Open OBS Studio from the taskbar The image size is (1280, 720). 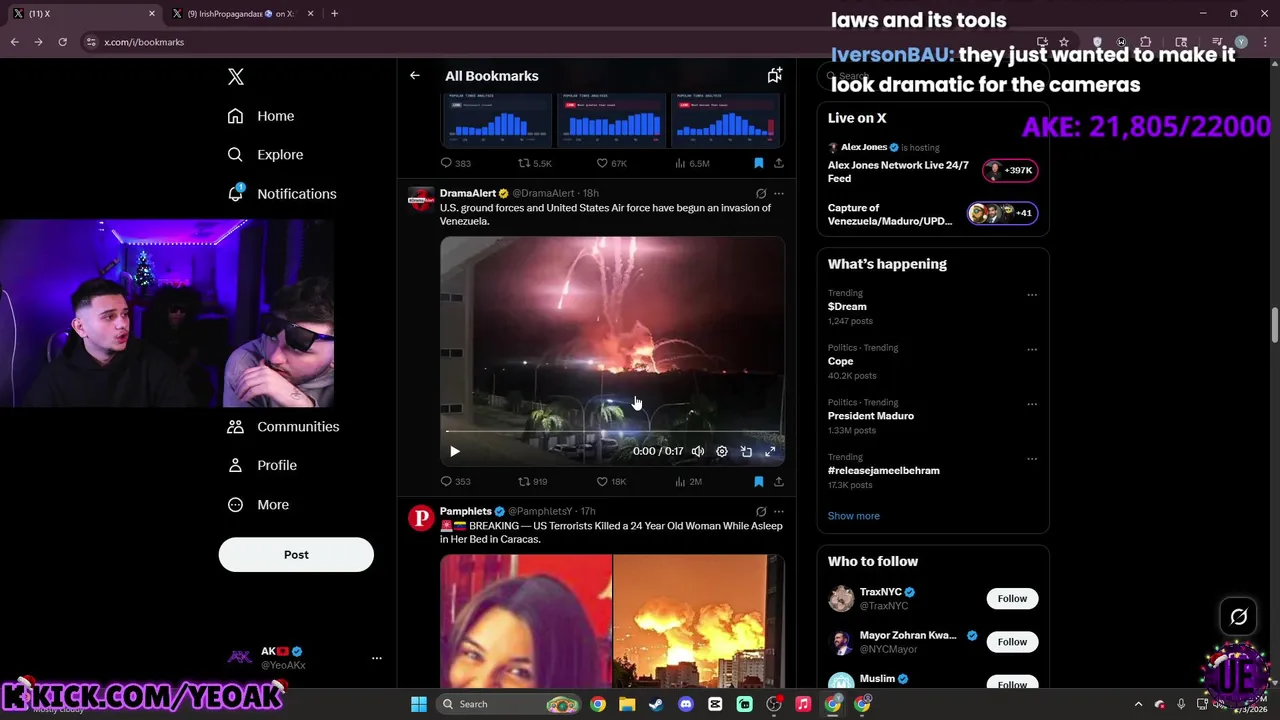(774, 704)
